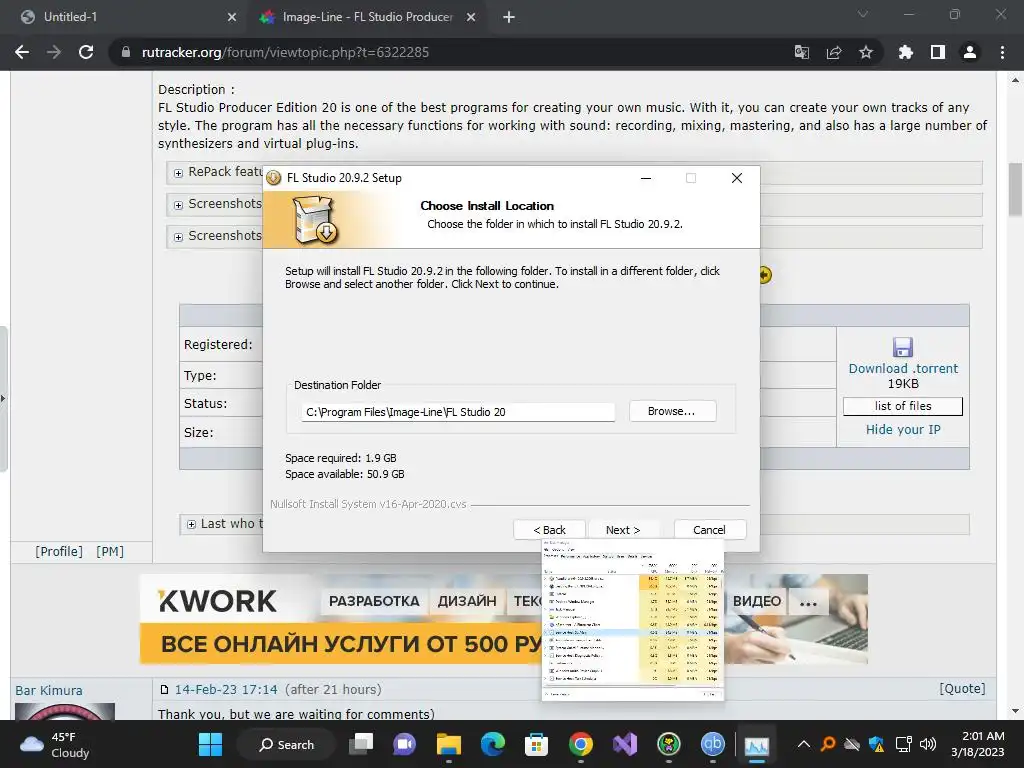Launch Microsoft Edge from taskbar
This screenshot has height=768, width=1024.
(492, 744)
